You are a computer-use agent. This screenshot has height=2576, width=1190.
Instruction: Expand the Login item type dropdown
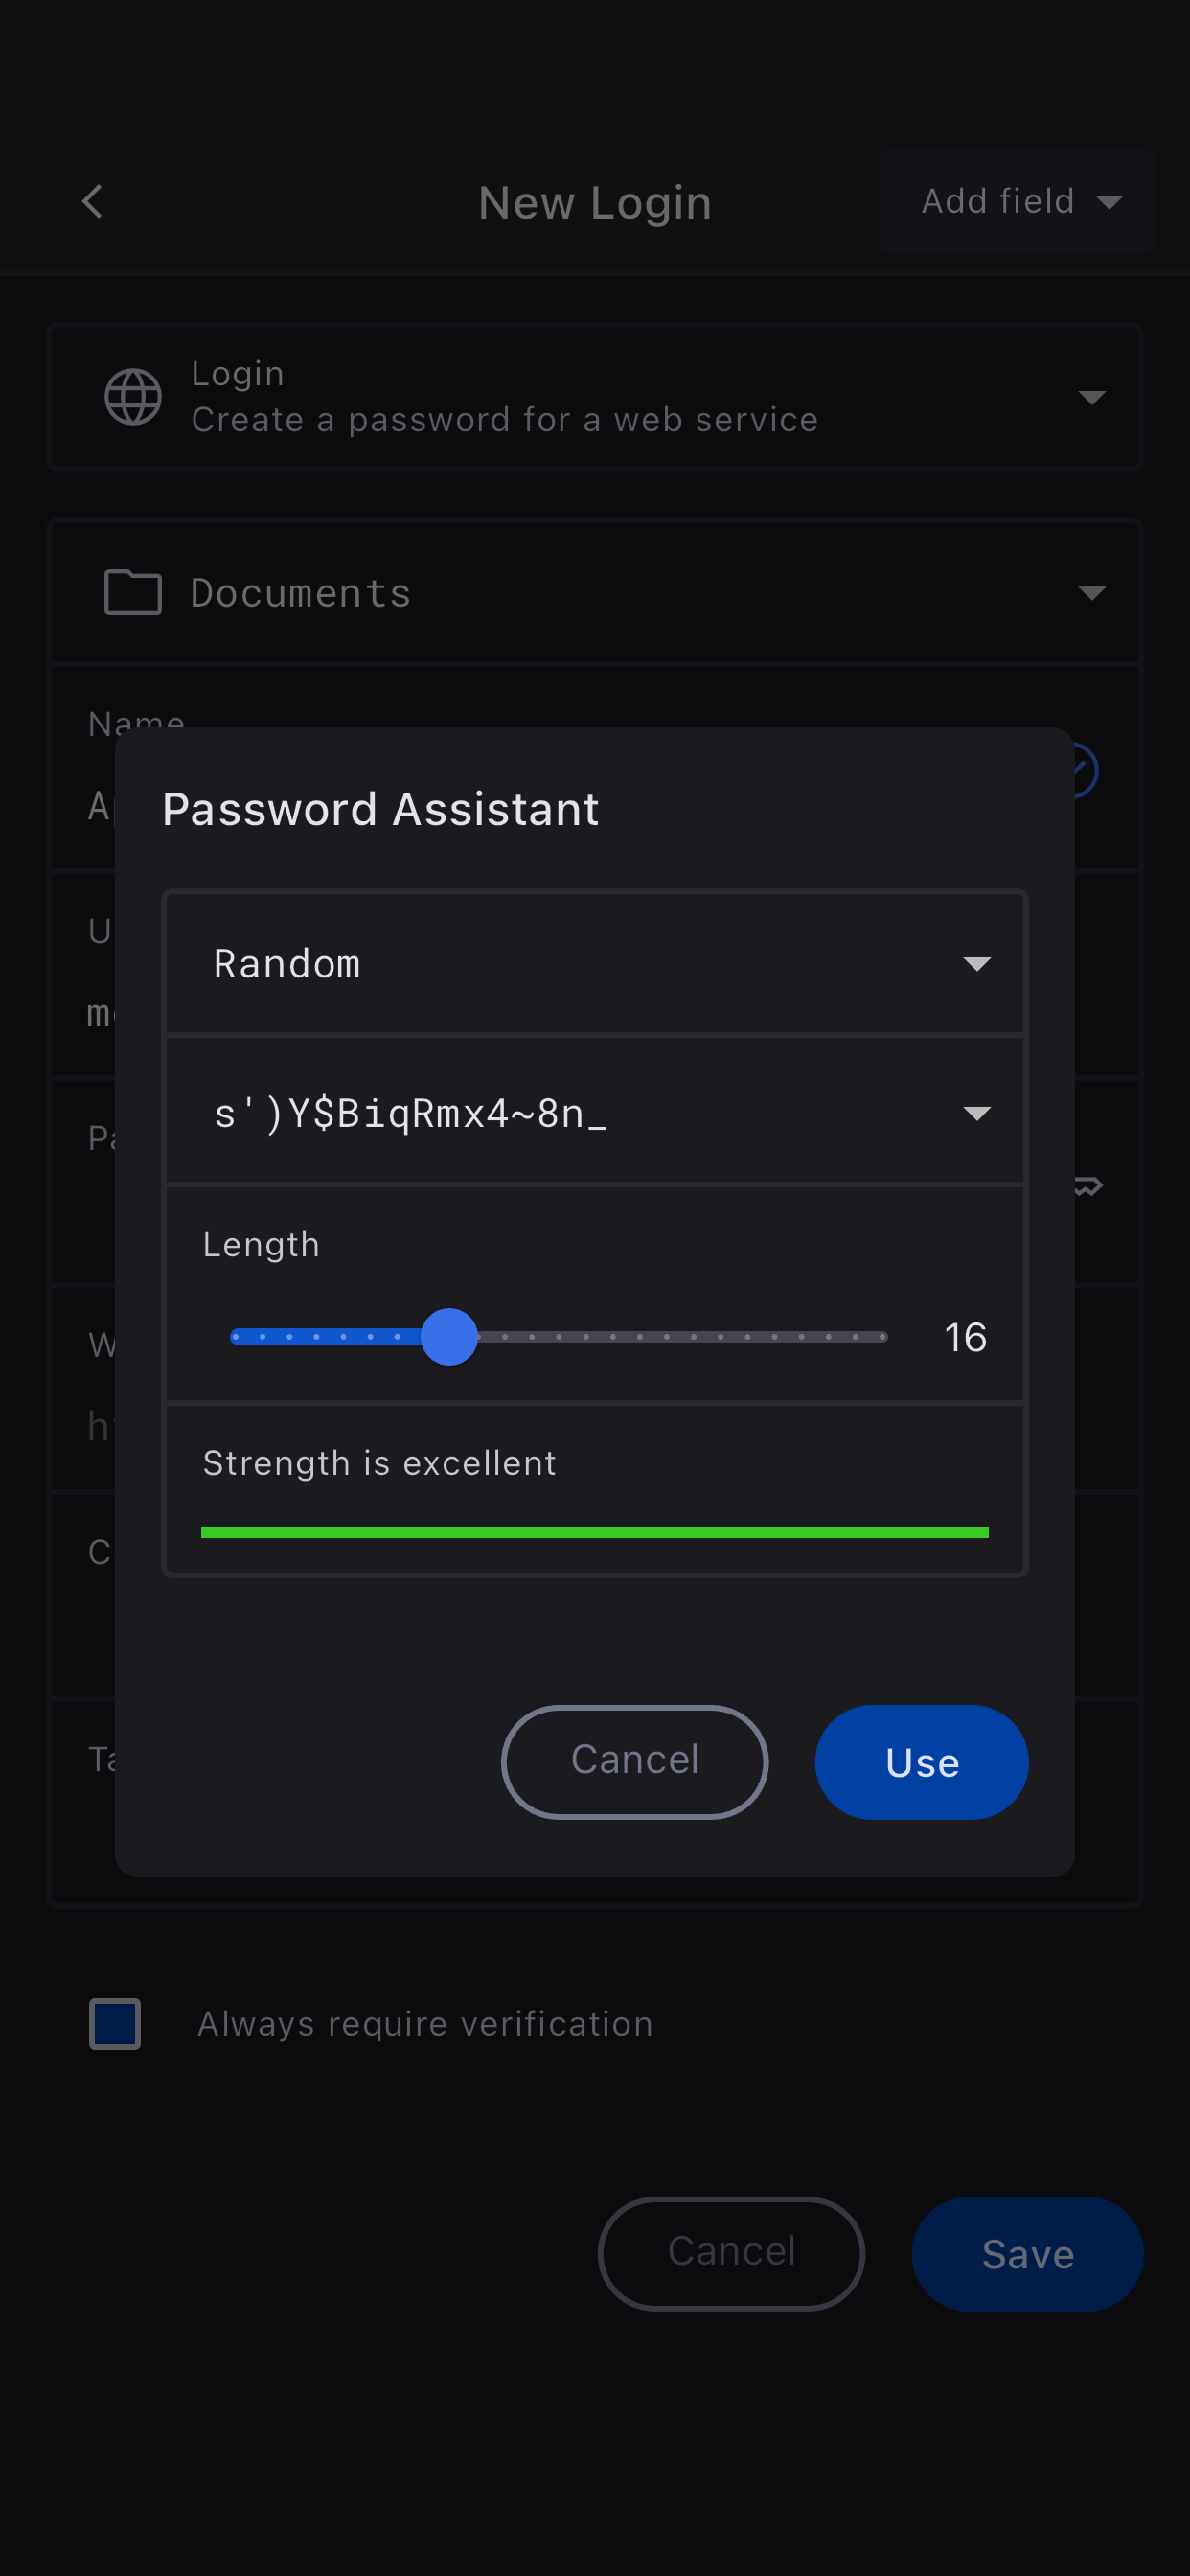pyautogui.click(x=1091, y=397)
